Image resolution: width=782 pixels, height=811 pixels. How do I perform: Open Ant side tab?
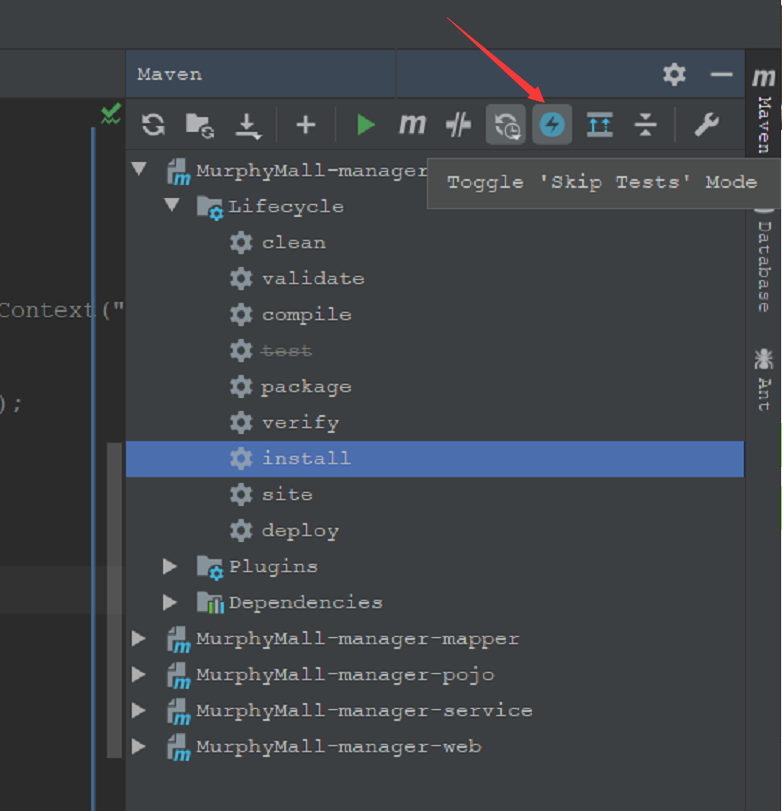(764, 380)
